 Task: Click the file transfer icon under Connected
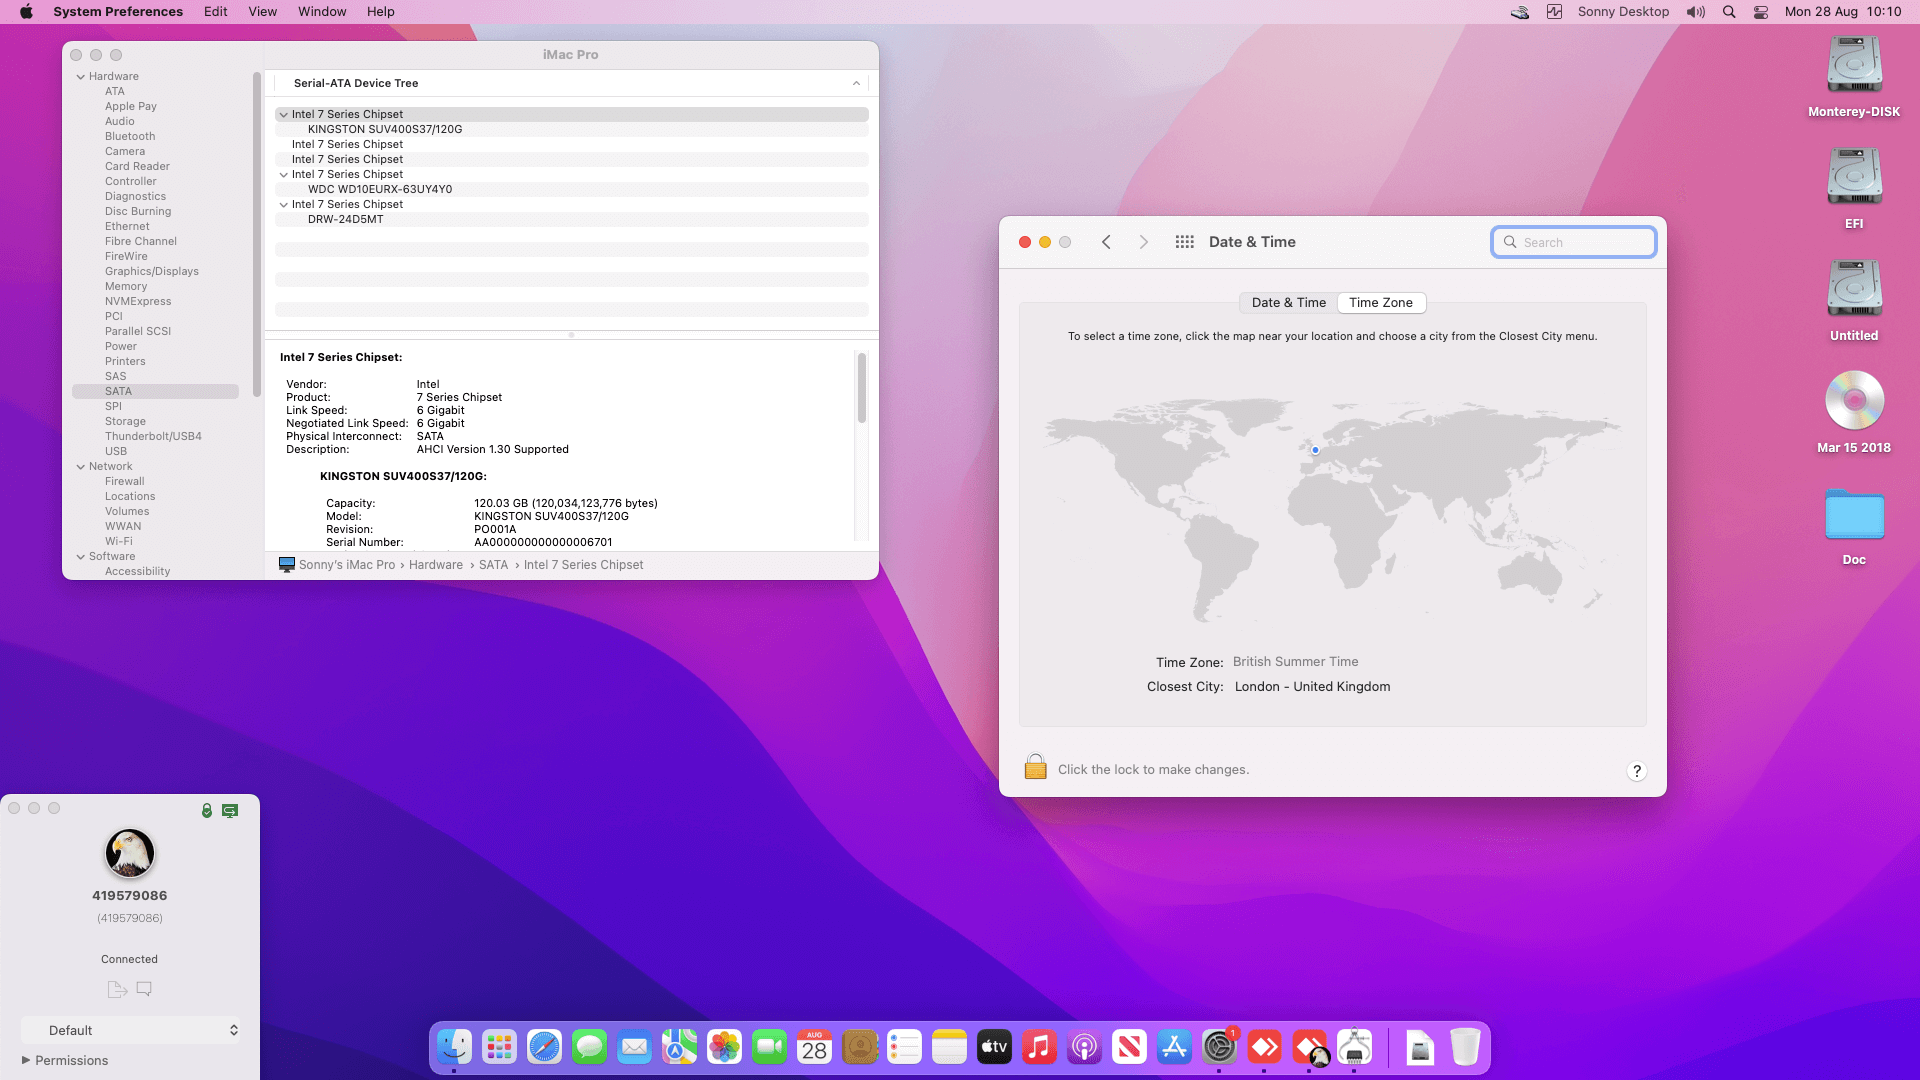[117, 989]
